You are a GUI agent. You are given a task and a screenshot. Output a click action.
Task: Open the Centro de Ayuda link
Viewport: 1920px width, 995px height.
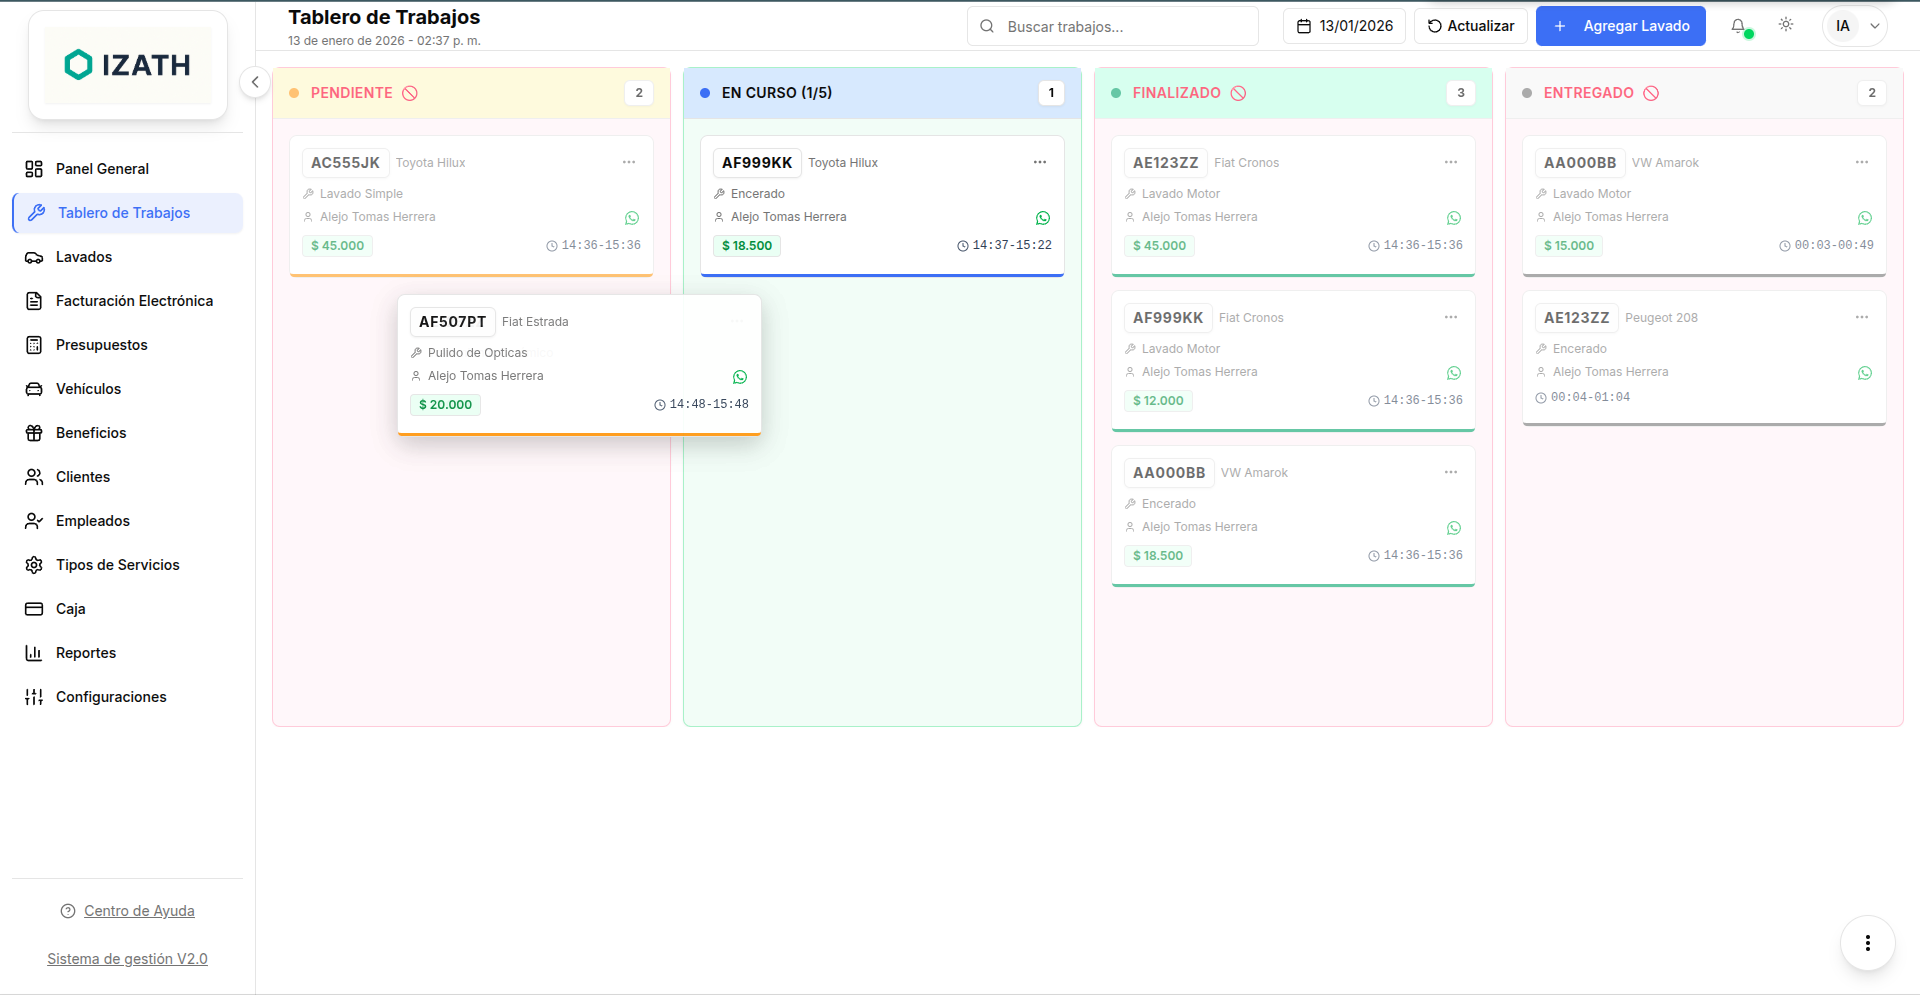139,911
